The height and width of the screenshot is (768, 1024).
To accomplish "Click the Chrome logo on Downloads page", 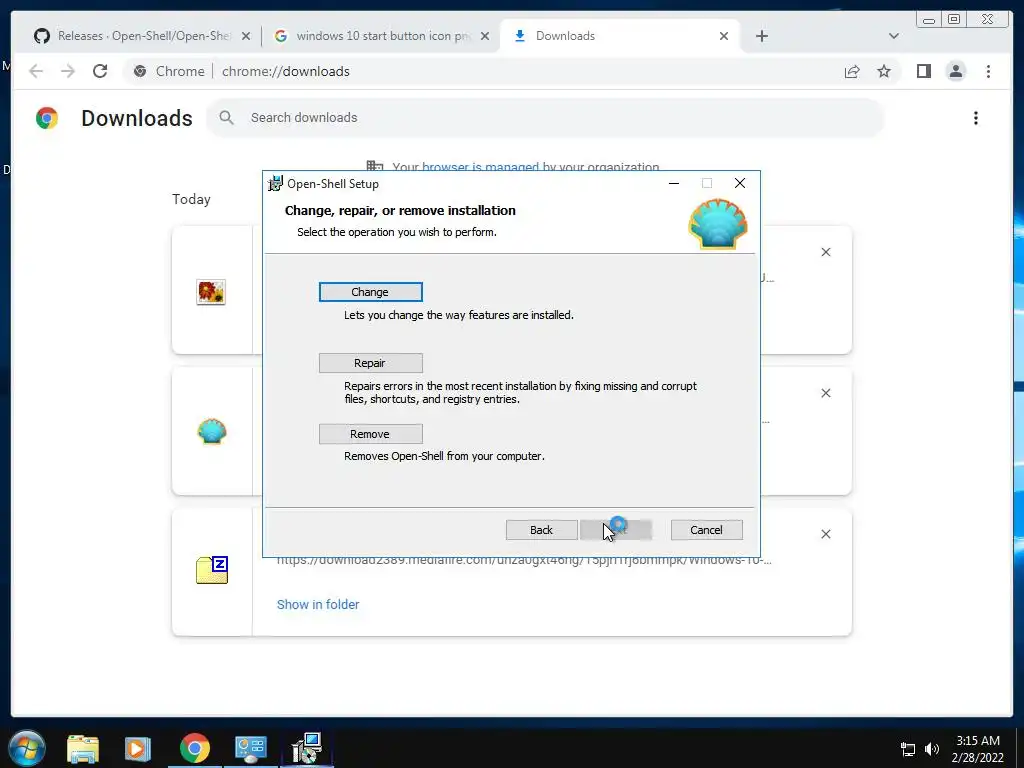I will (47, 118).
